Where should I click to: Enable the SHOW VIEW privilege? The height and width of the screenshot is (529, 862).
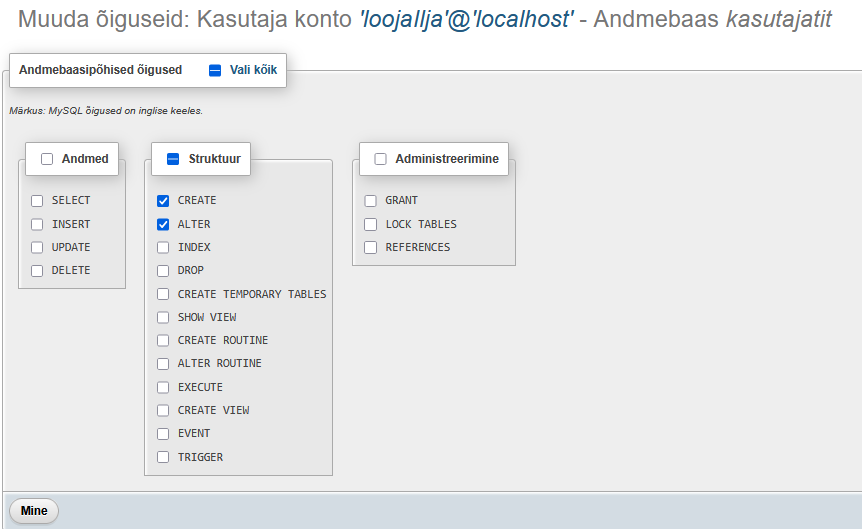tap(163, 317)
